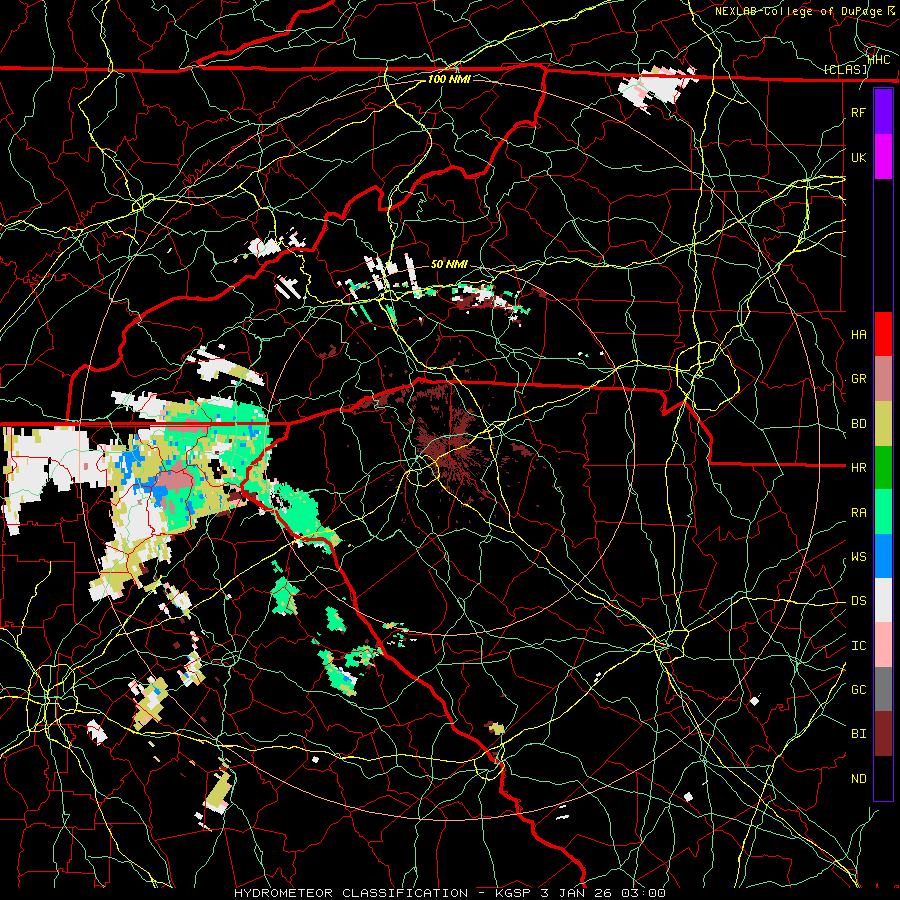Screen dimensions: 900x900
Task: Select the "RA" legend label text
Action: coord(859,513)
